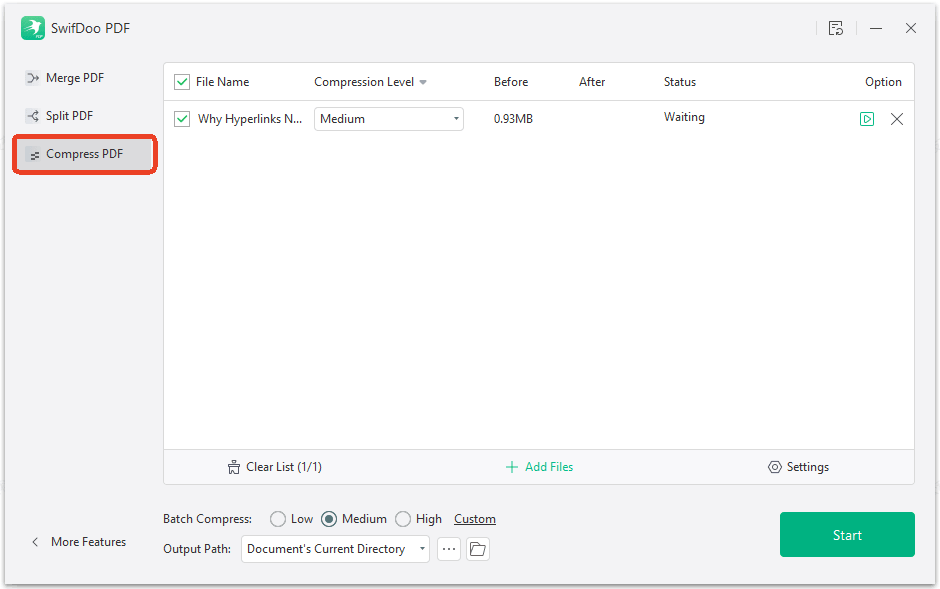Select the Low batch compress option
The height and width of the screenshot is (589, 940).
click(x=278, y=519)
